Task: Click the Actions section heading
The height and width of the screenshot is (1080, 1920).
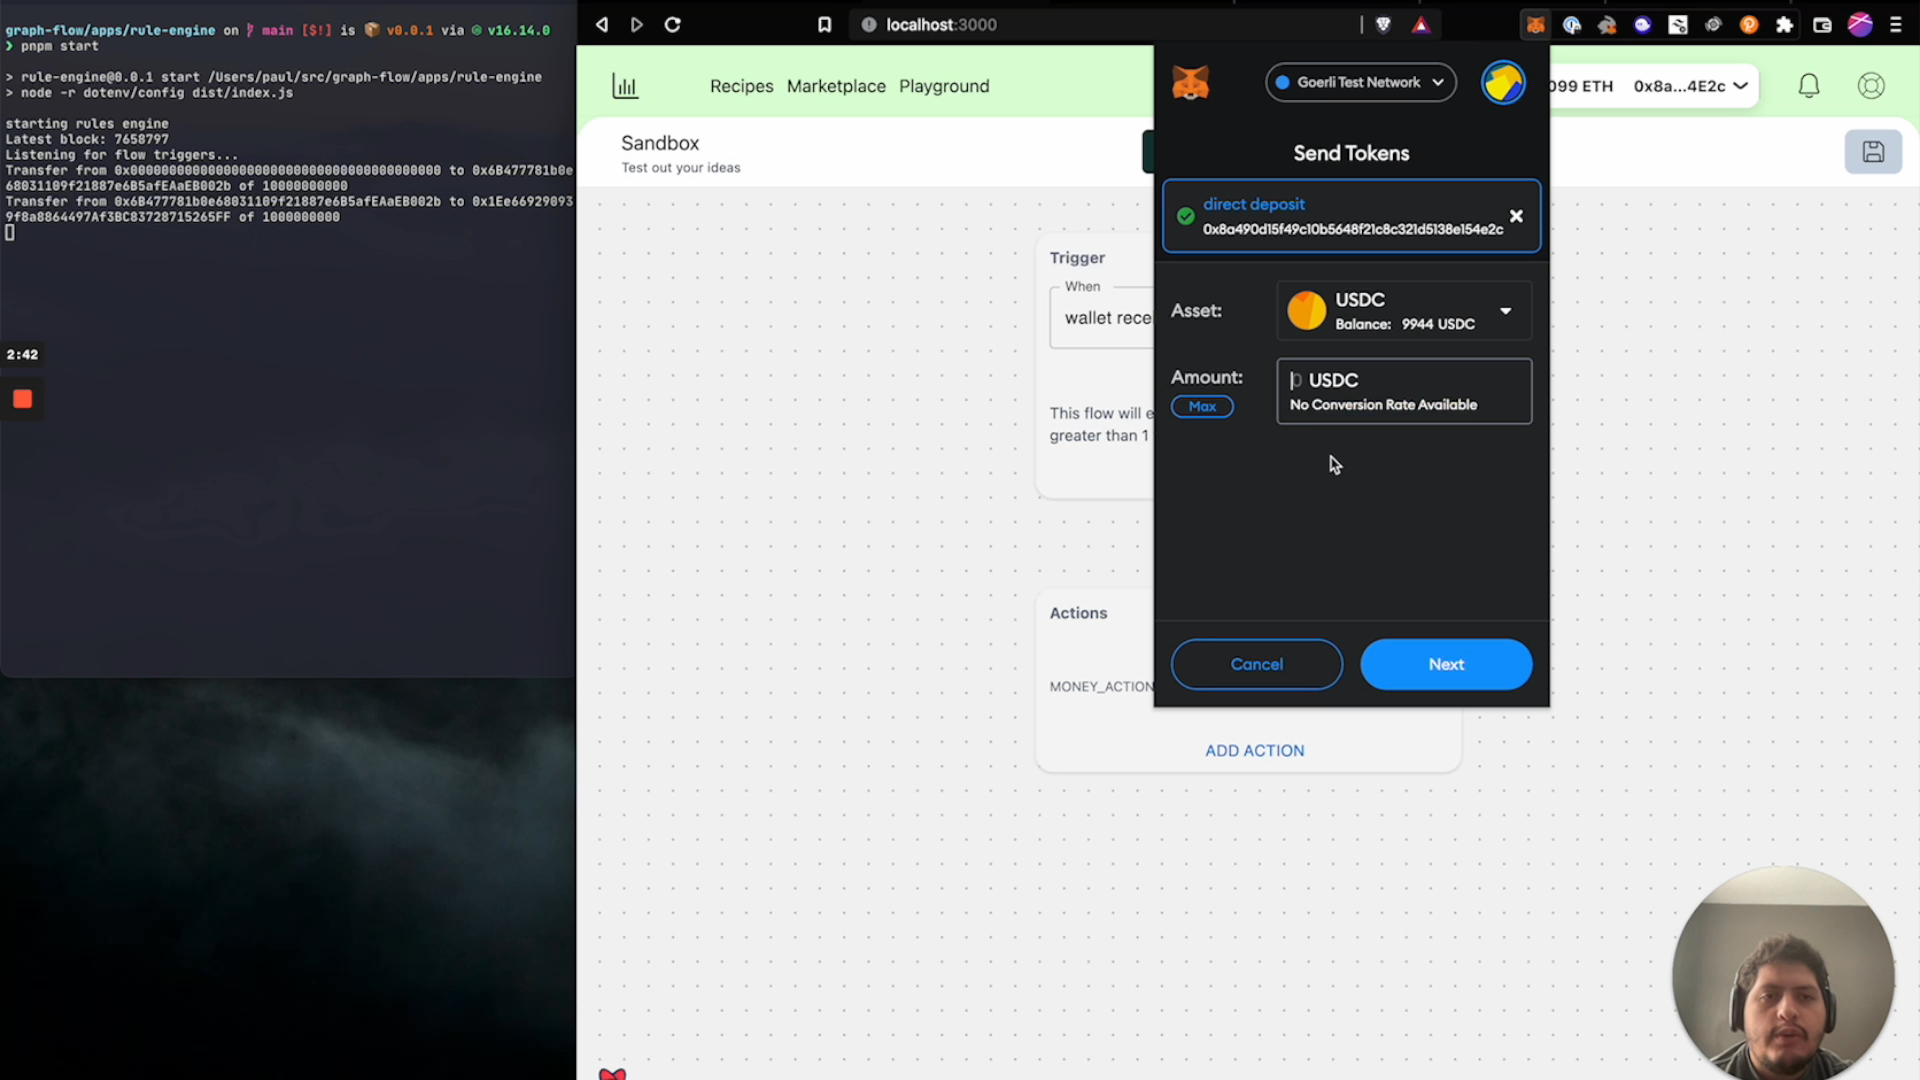Action: [1078, 613]
